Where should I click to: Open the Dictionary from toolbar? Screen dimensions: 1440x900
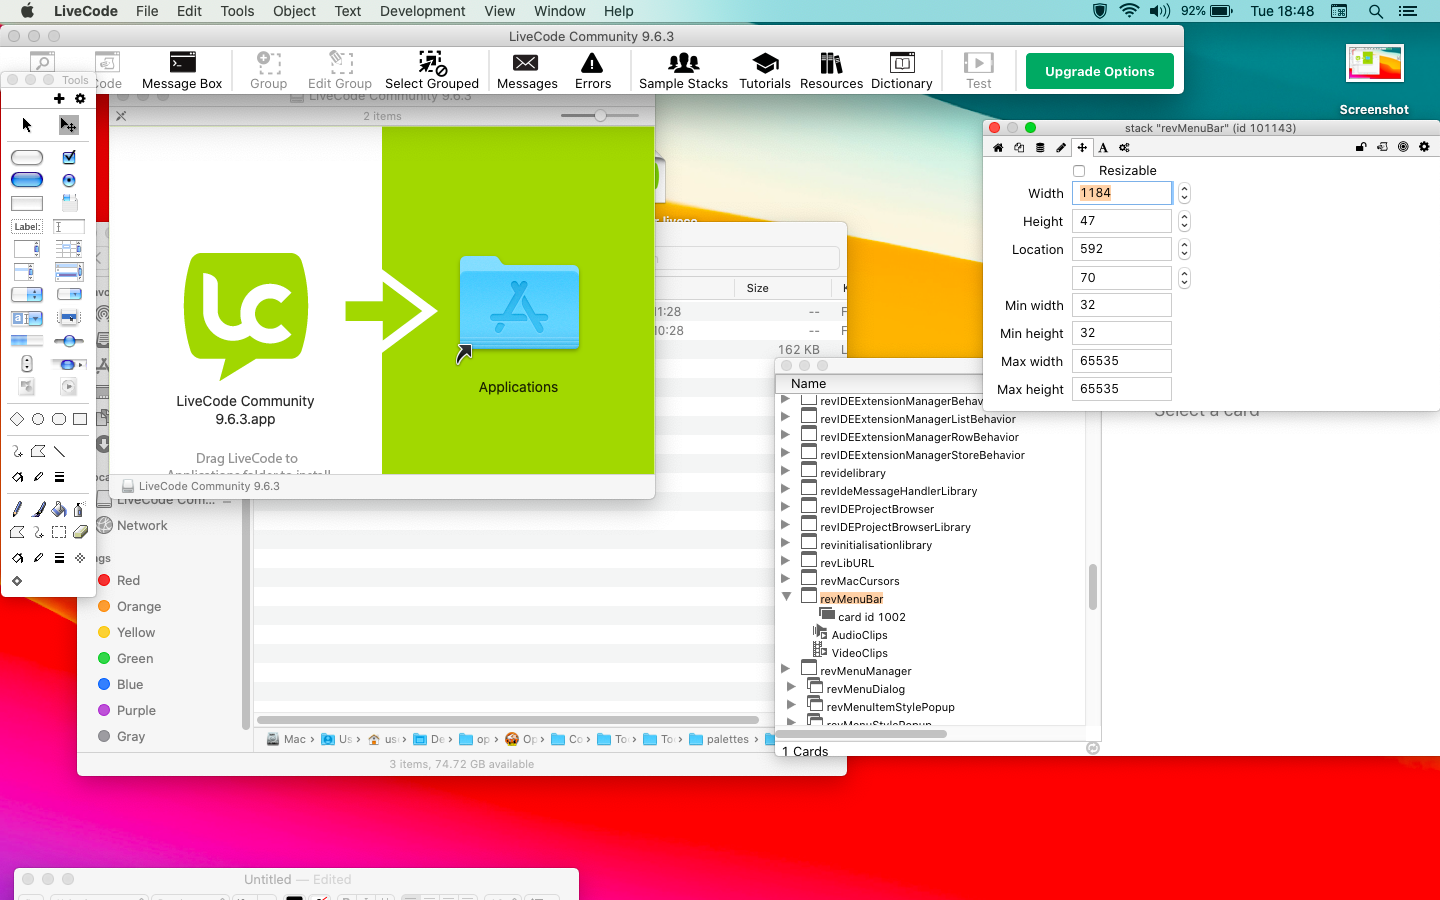pos(902,70)
